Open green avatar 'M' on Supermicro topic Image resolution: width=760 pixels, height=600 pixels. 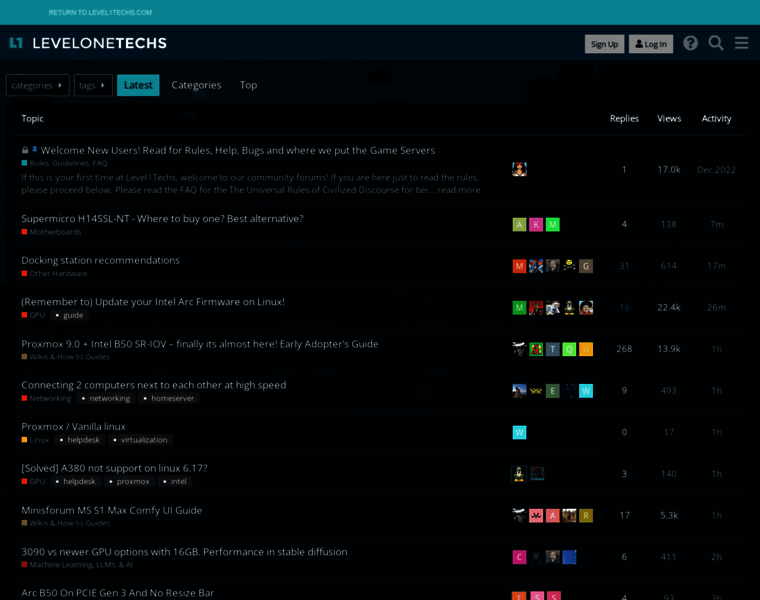[553, 224]
